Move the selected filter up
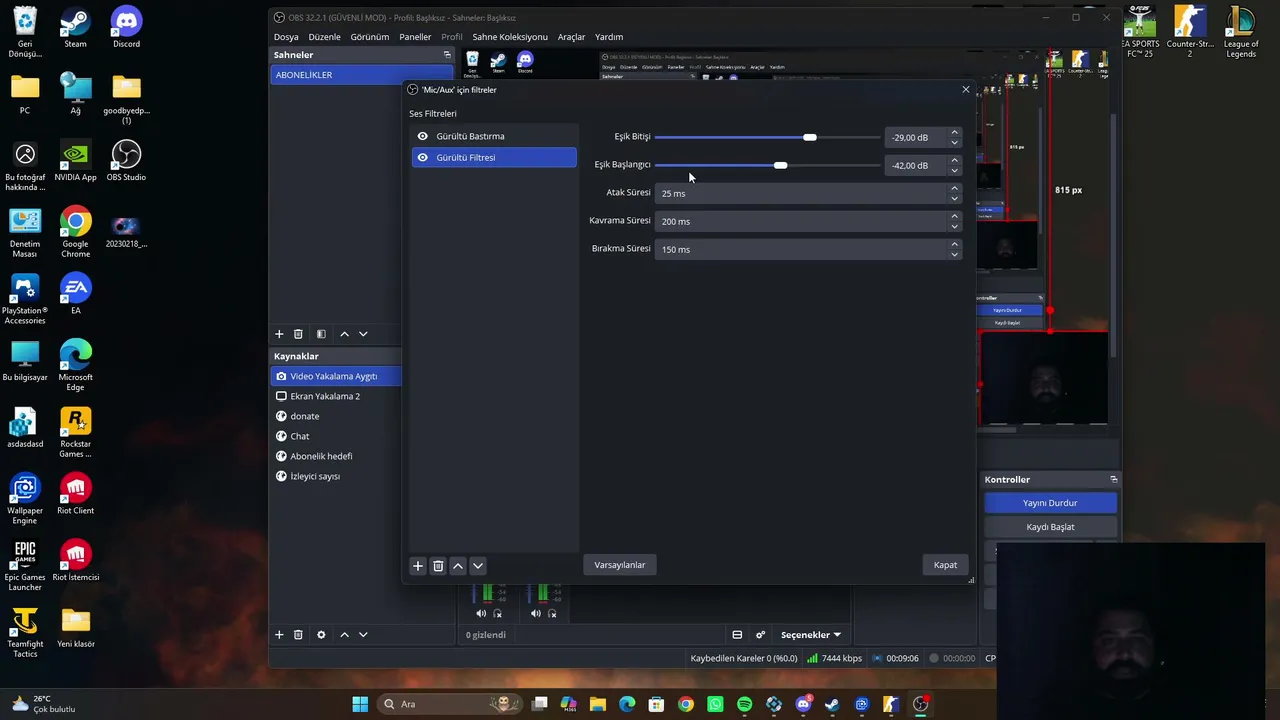The height and width of the screenshot is (720, 1280). coord(458,566)
